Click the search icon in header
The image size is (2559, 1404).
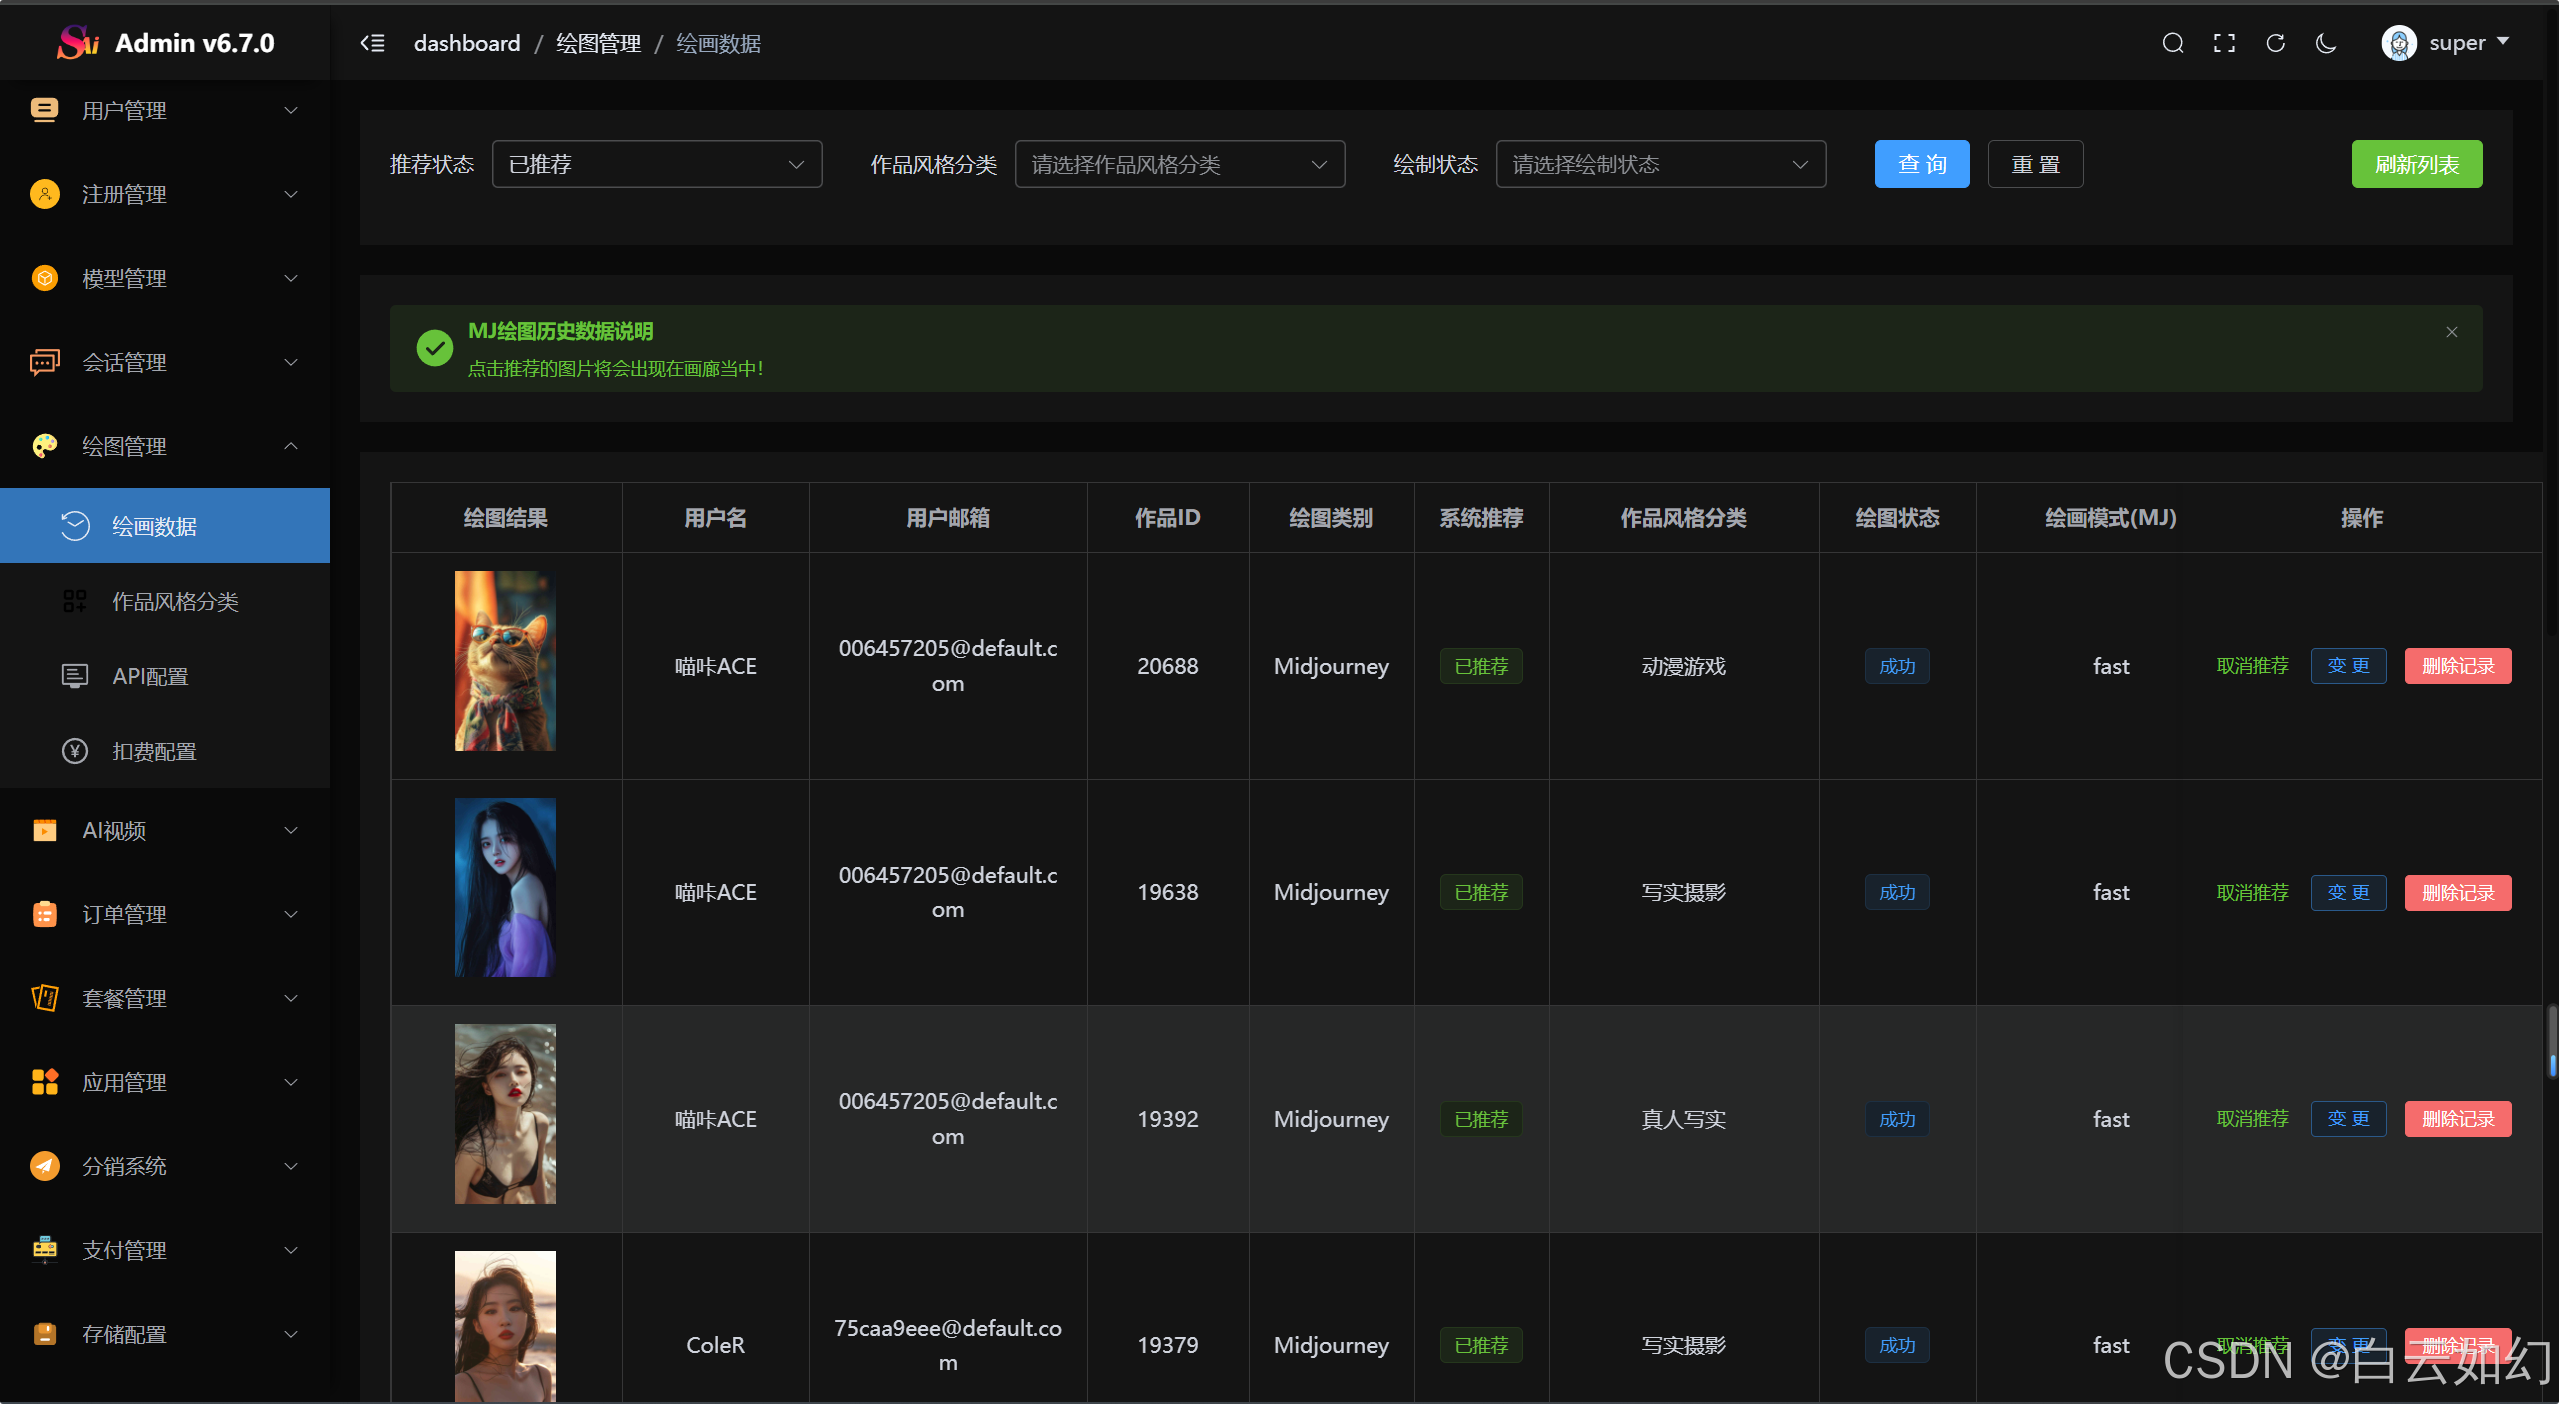[x=2172, y=43]
